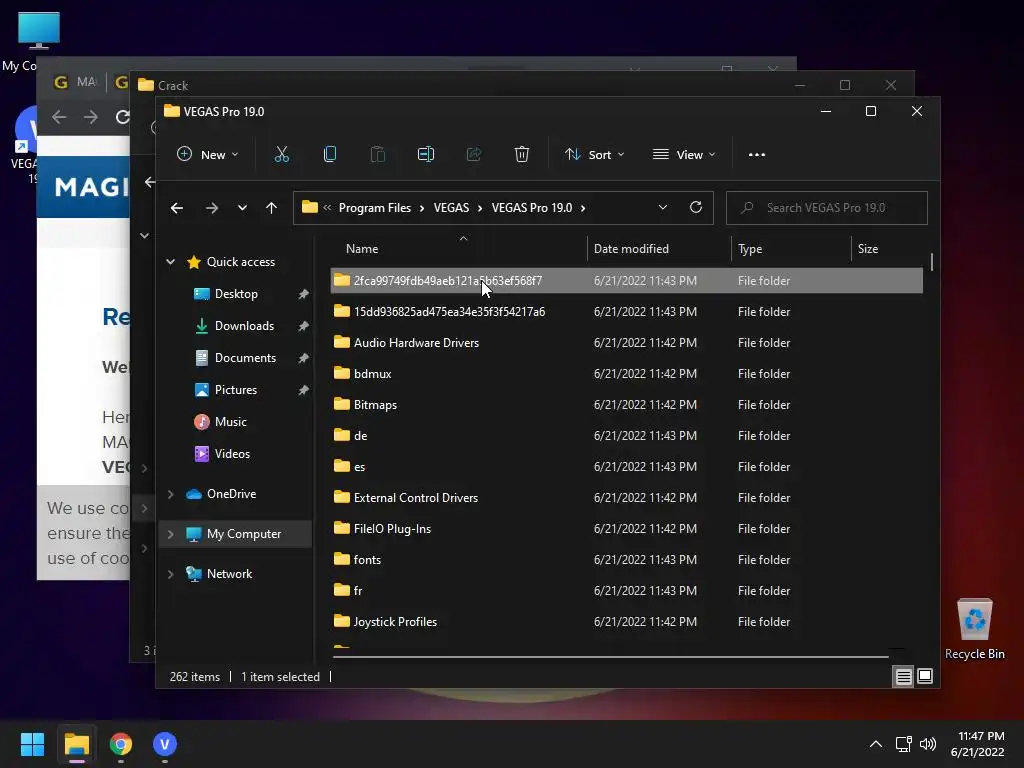Select Desktop in Quick access
Screen dimensions: 1024x768
click(x=236, y=294)
